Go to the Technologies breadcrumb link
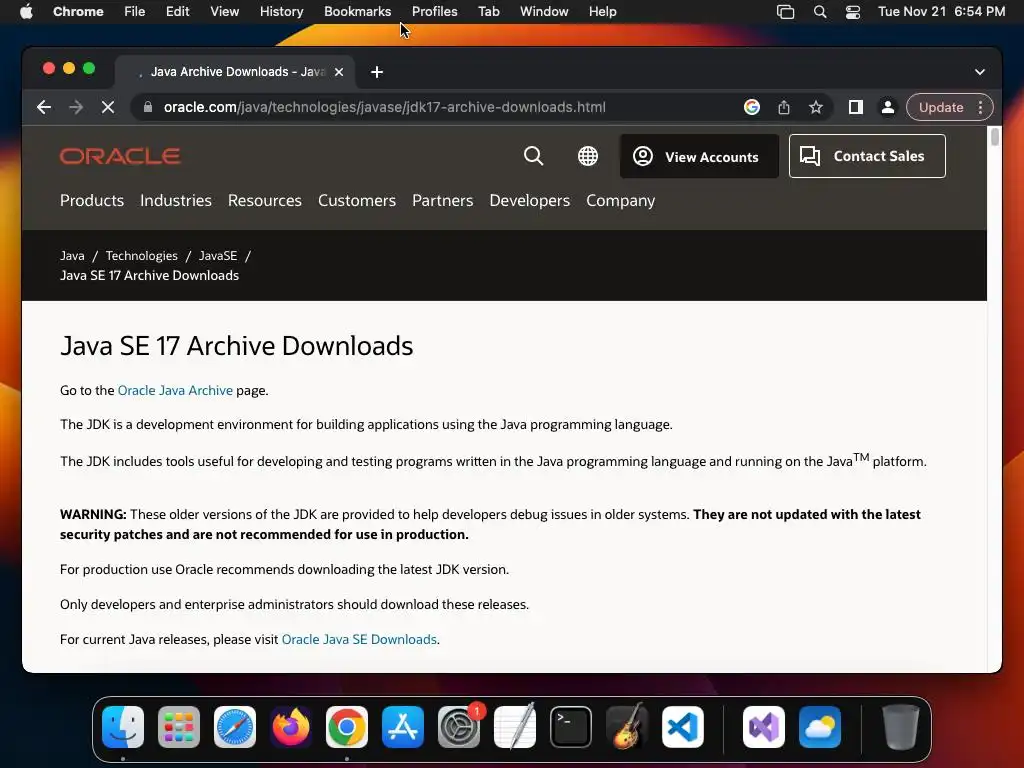Screen dimensions: 1024x768 pyautogui.click(x=142, y=255)
